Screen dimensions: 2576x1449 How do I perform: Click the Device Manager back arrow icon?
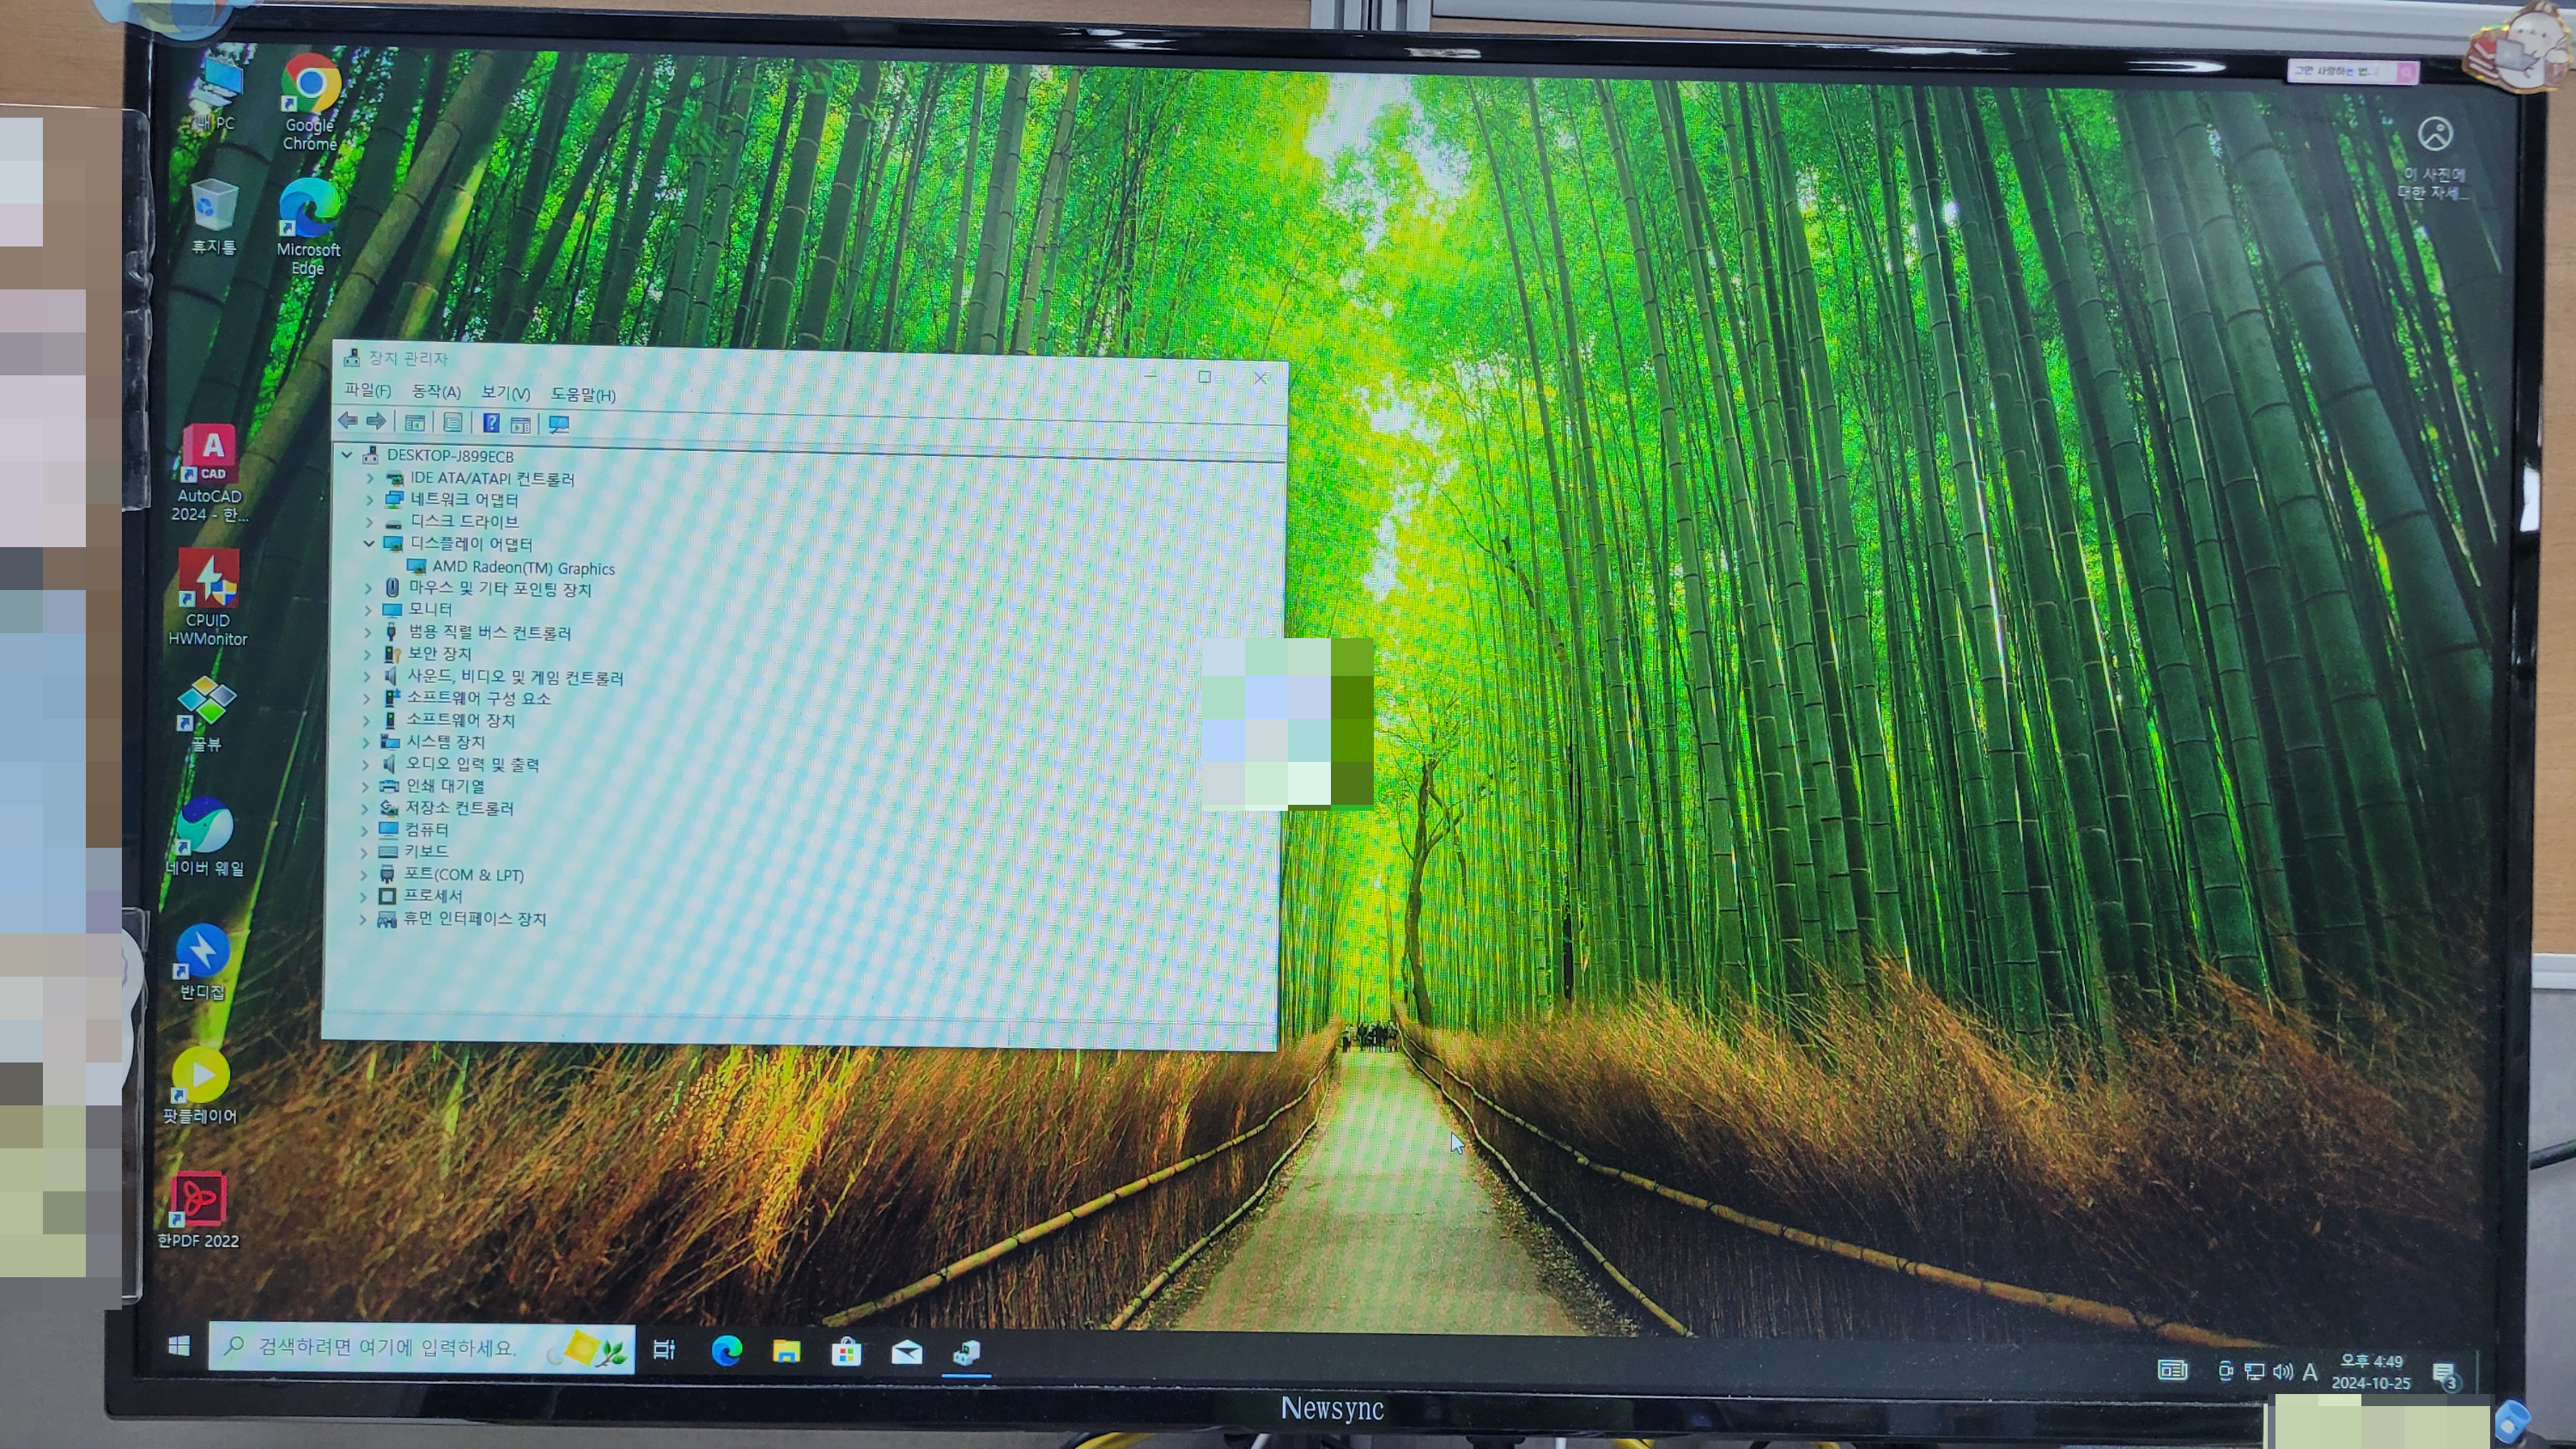tap(347, 421)
